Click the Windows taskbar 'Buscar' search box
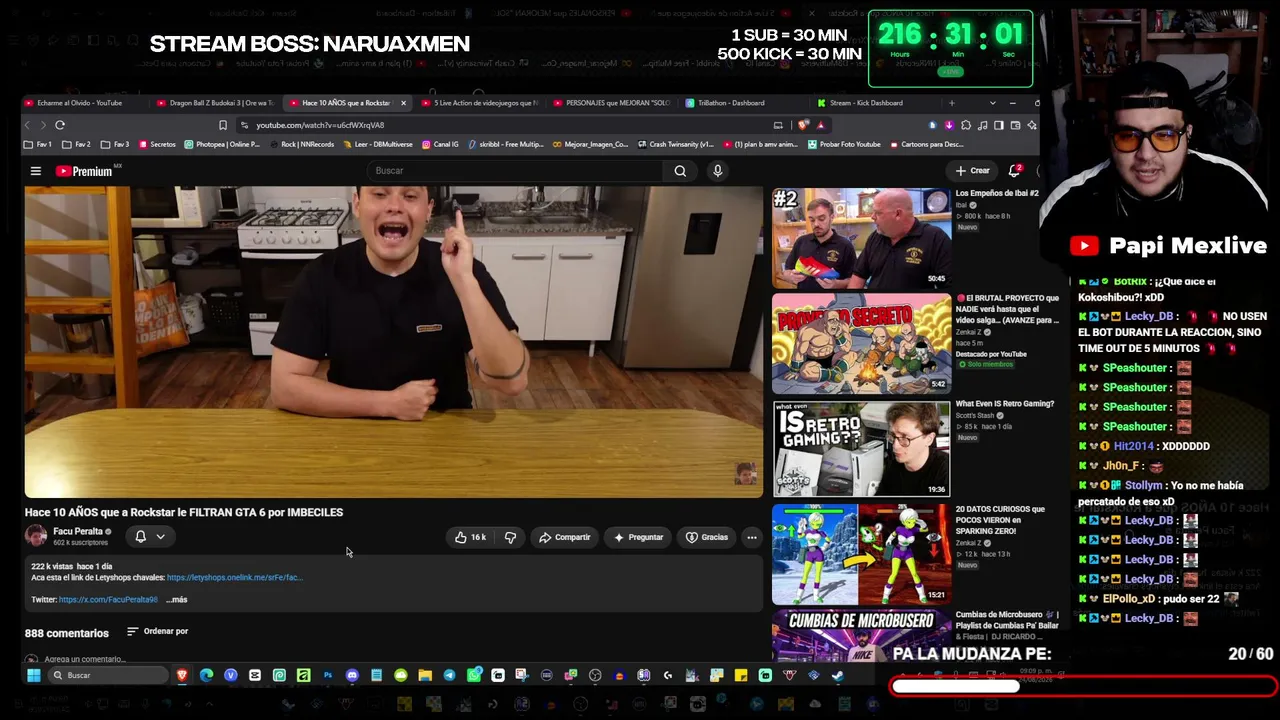The image size is (1280, 720). 108,675
